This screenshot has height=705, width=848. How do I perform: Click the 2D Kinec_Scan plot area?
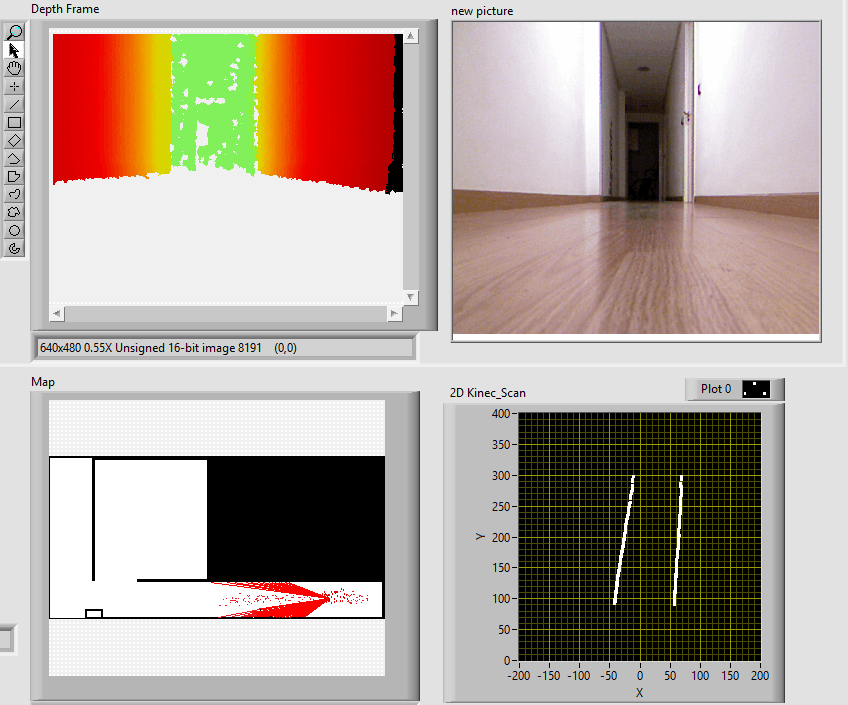click(639, 537)
